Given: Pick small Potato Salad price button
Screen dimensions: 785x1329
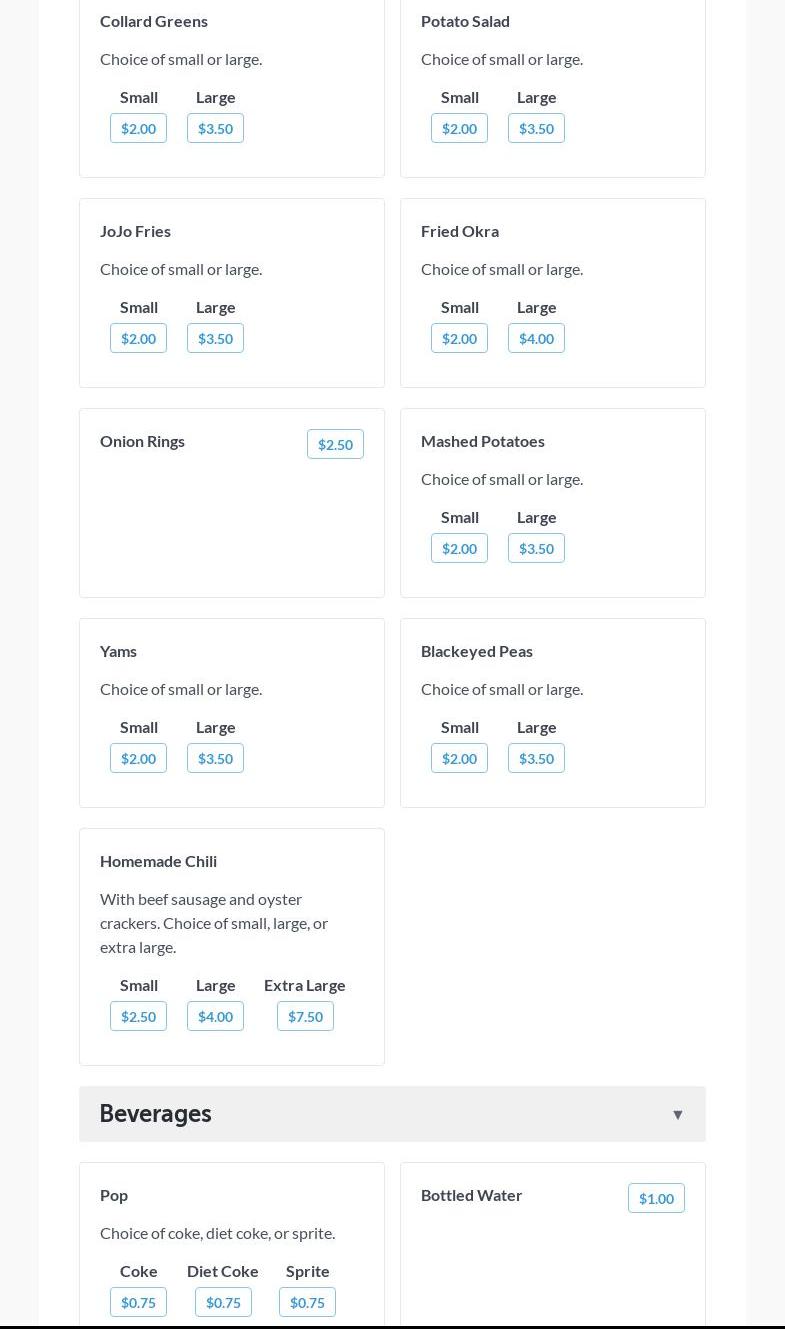Looking at the screenshot, I should (x=459, y=128).
